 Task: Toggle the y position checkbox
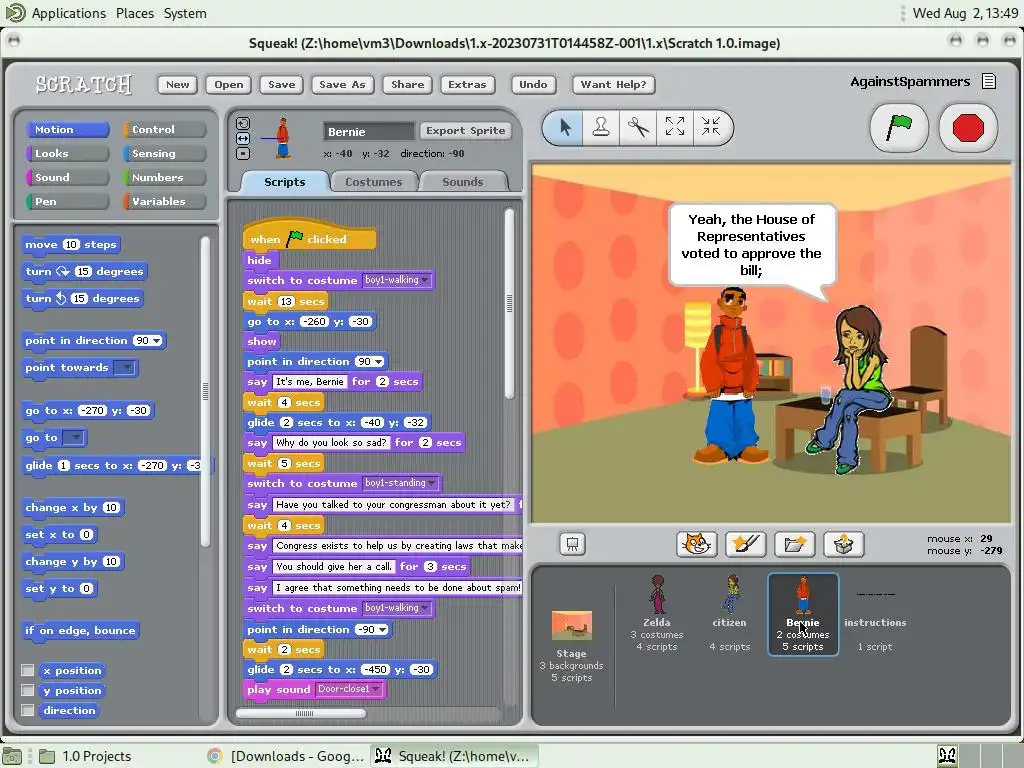click(x=27, y=690)
